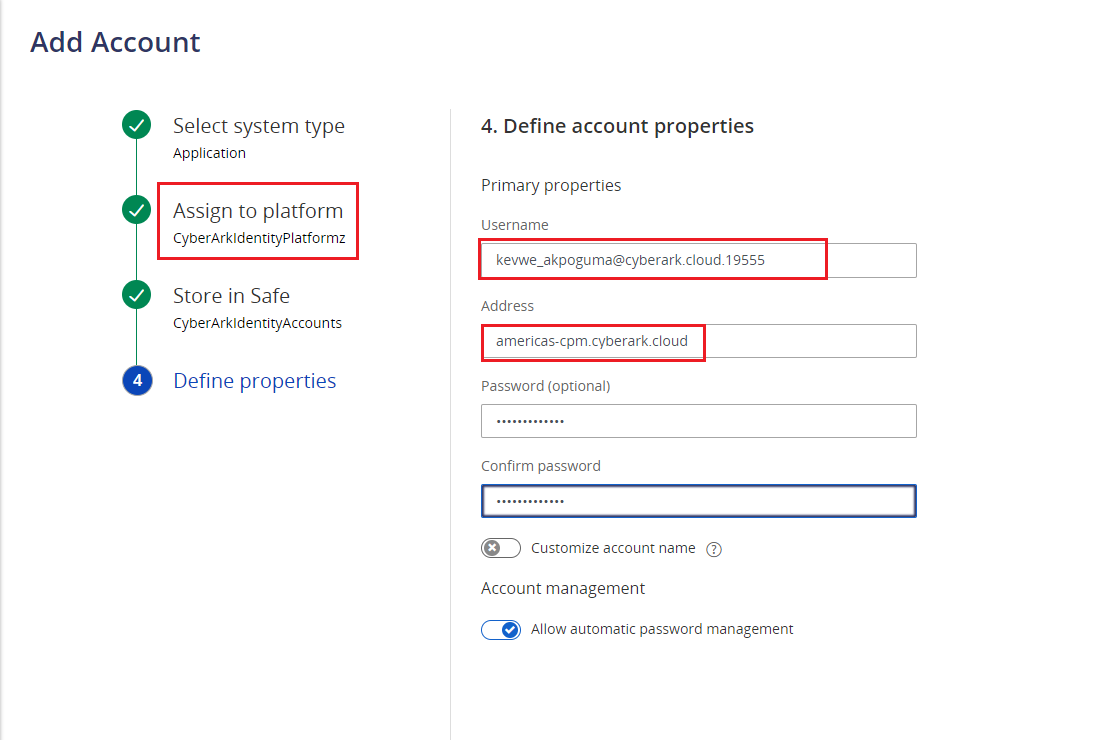Screen dimensions: 1115x740
Task: Click the CyberArkIdentityPlatformz platform text
Action: pos(257,237)
